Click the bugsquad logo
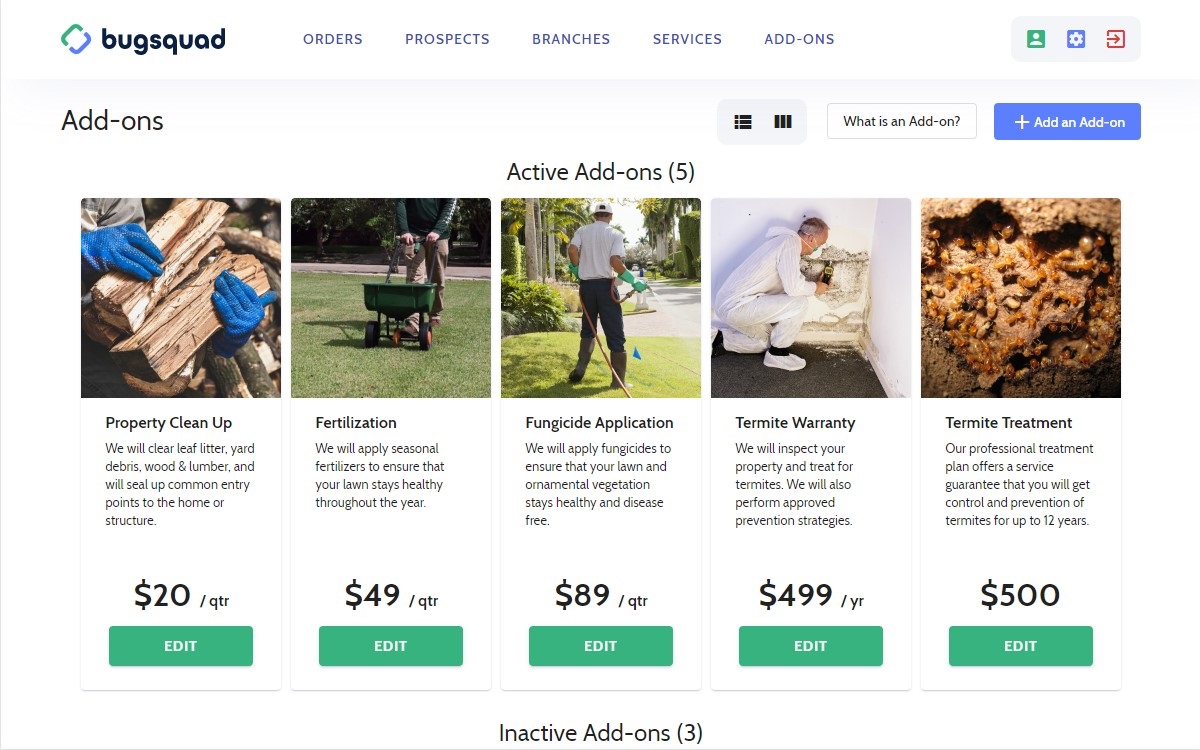This screenshot has height=750, width=1200. pyautogui.click(x=143, y=39)
